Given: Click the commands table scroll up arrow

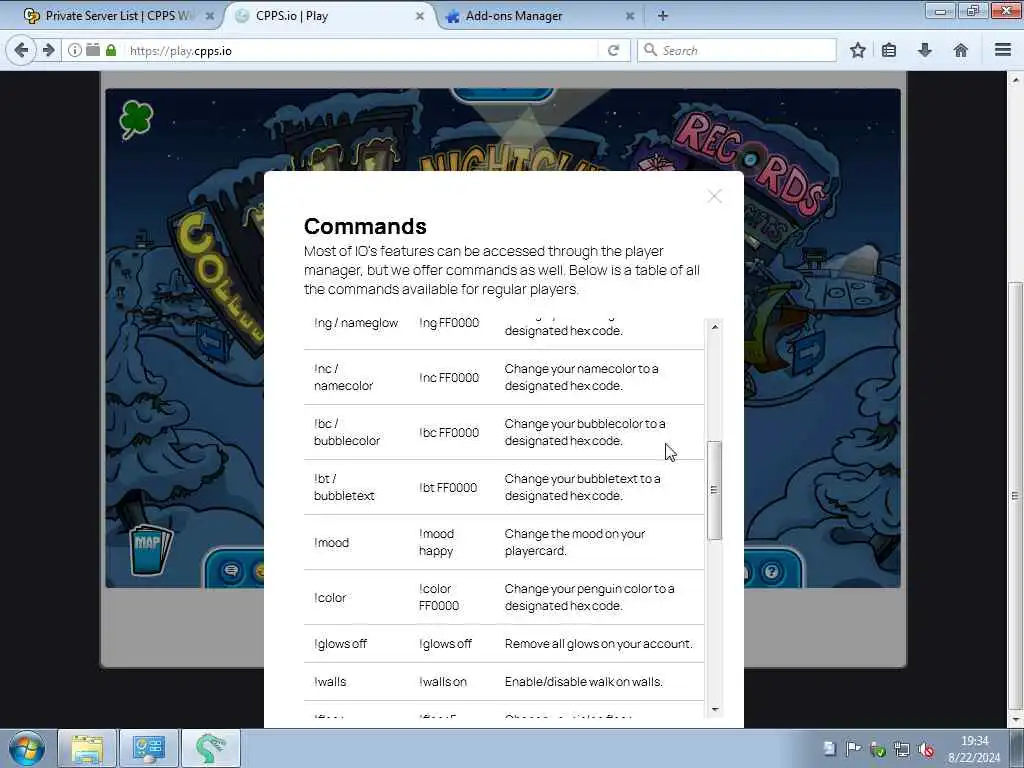Looking at the screenshot, I should (714, 327).
